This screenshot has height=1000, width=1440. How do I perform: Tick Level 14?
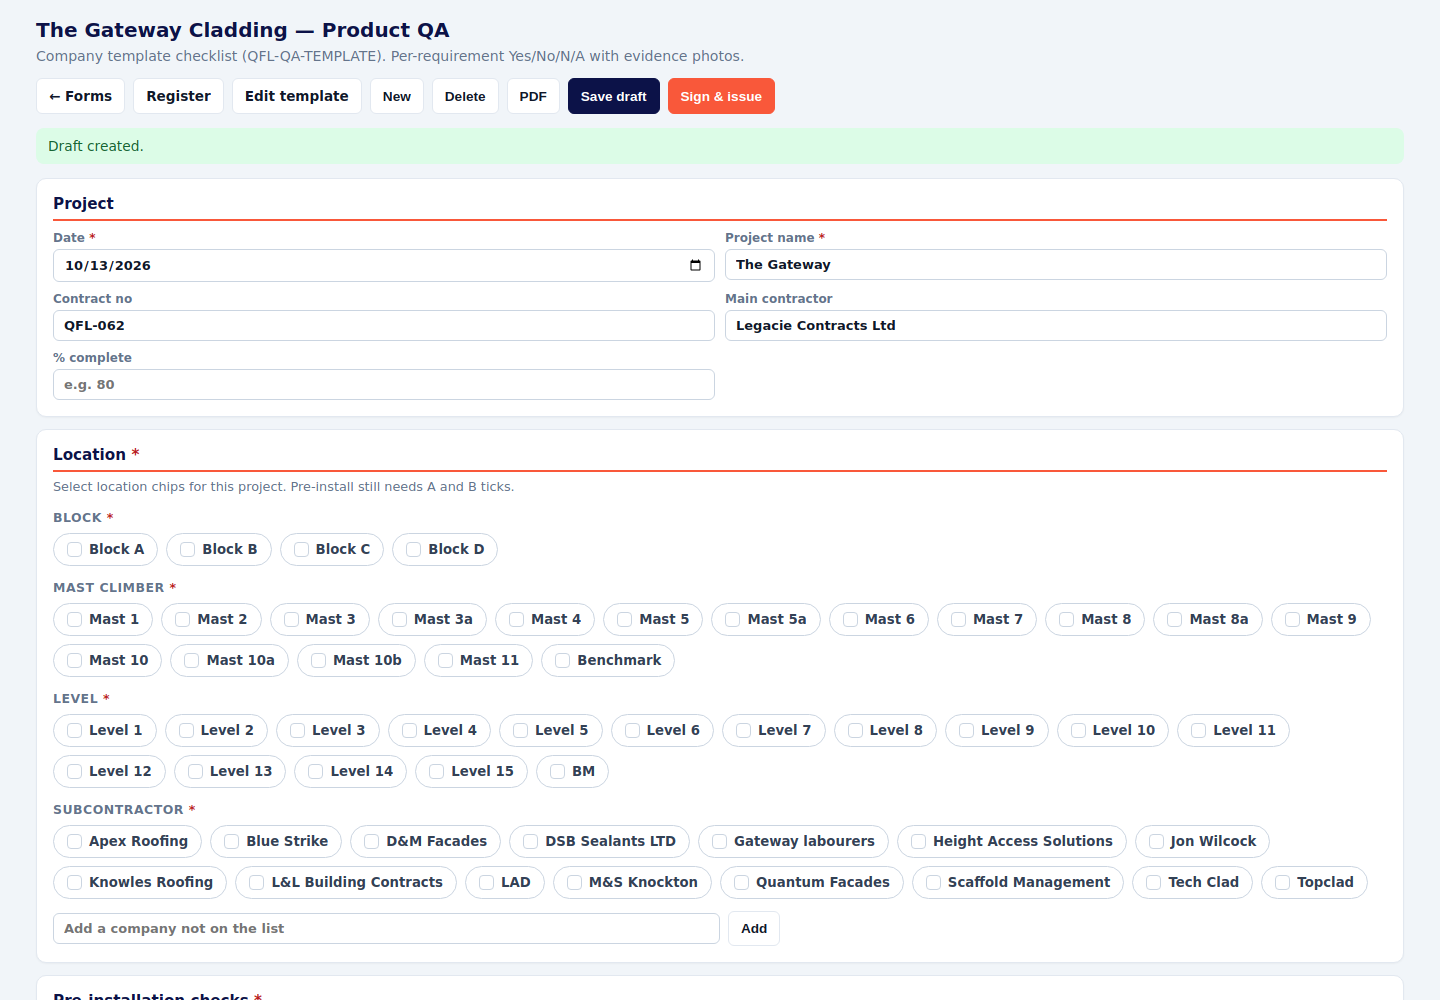coord(351,771)
